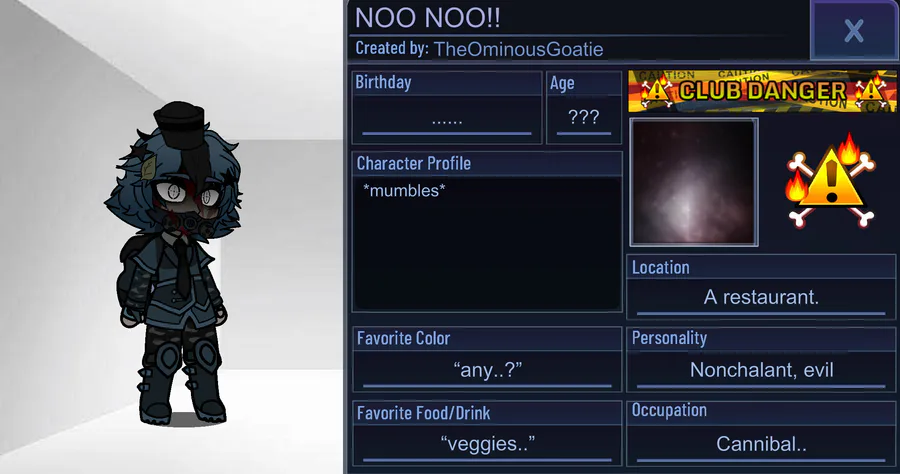This screenshot has width=900, height=474.
Task: Click the Favorite Color any..? field
Action: [487, 370]
